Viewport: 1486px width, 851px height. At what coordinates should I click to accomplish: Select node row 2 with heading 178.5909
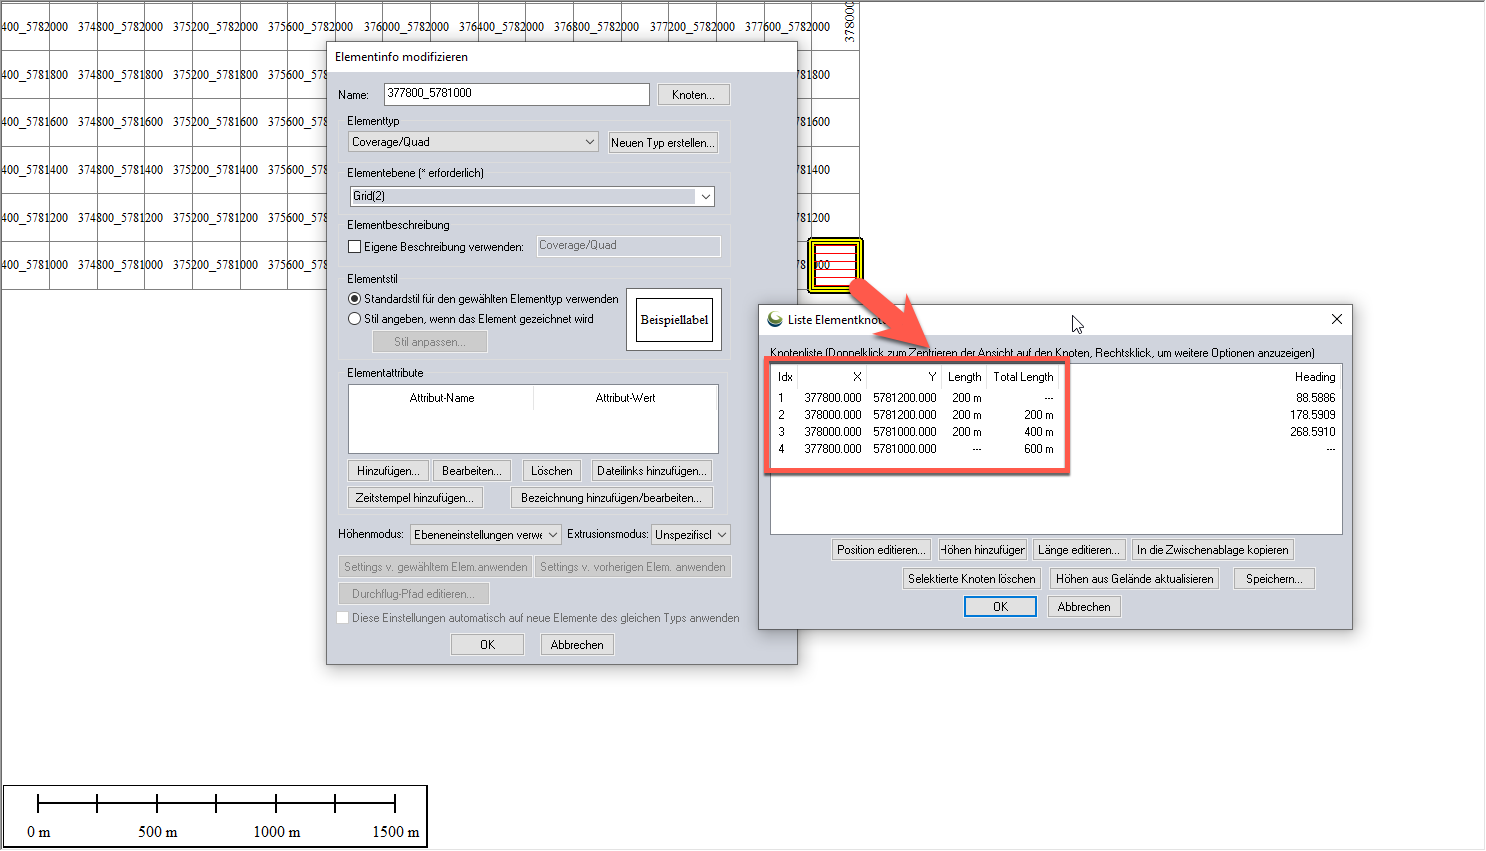1056,415
